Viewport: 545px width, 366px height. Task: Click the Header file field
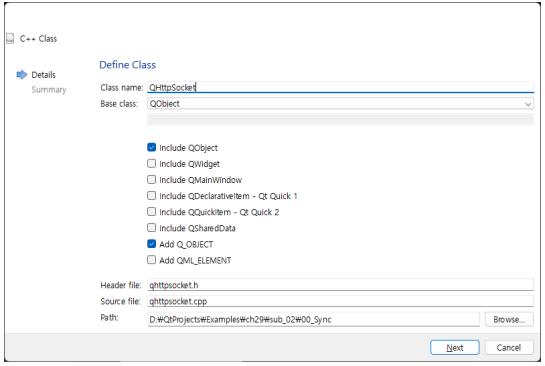(x=340, y=285)
